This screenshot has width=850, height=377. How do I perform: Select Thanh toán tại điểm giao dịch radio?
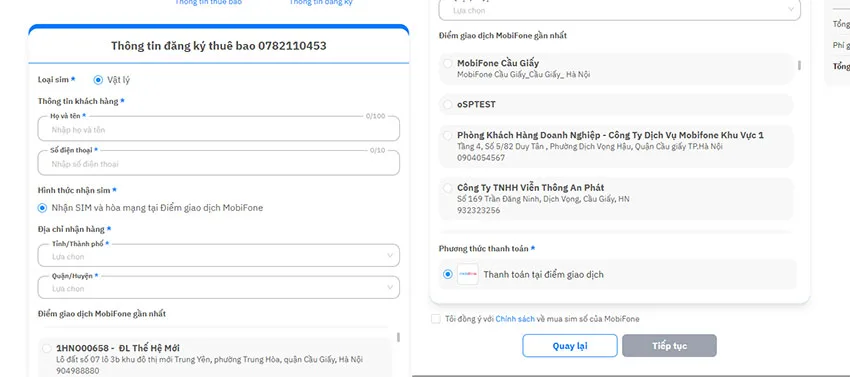coord(447,274)
